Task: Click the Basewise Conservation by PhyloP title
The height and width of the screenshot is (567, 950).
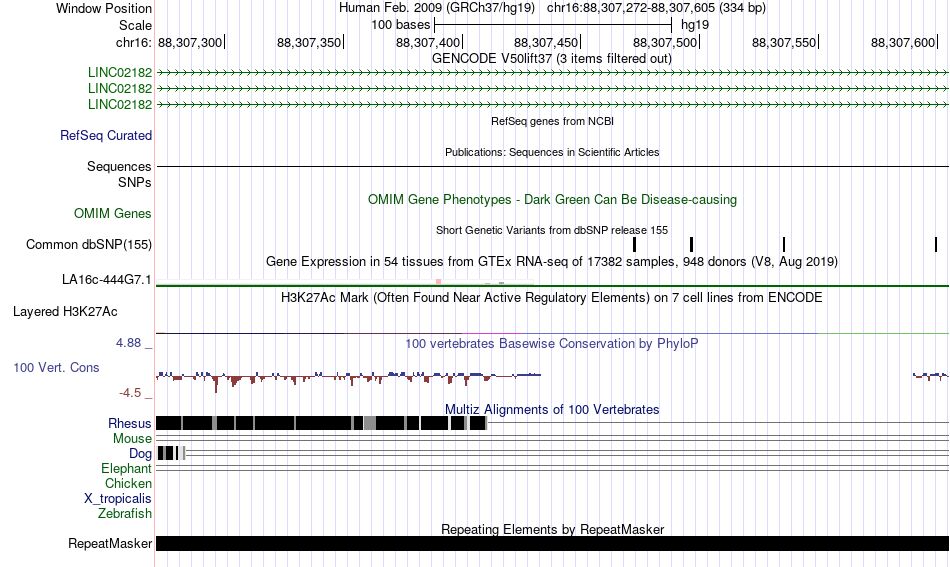Action: coord(552,343)
